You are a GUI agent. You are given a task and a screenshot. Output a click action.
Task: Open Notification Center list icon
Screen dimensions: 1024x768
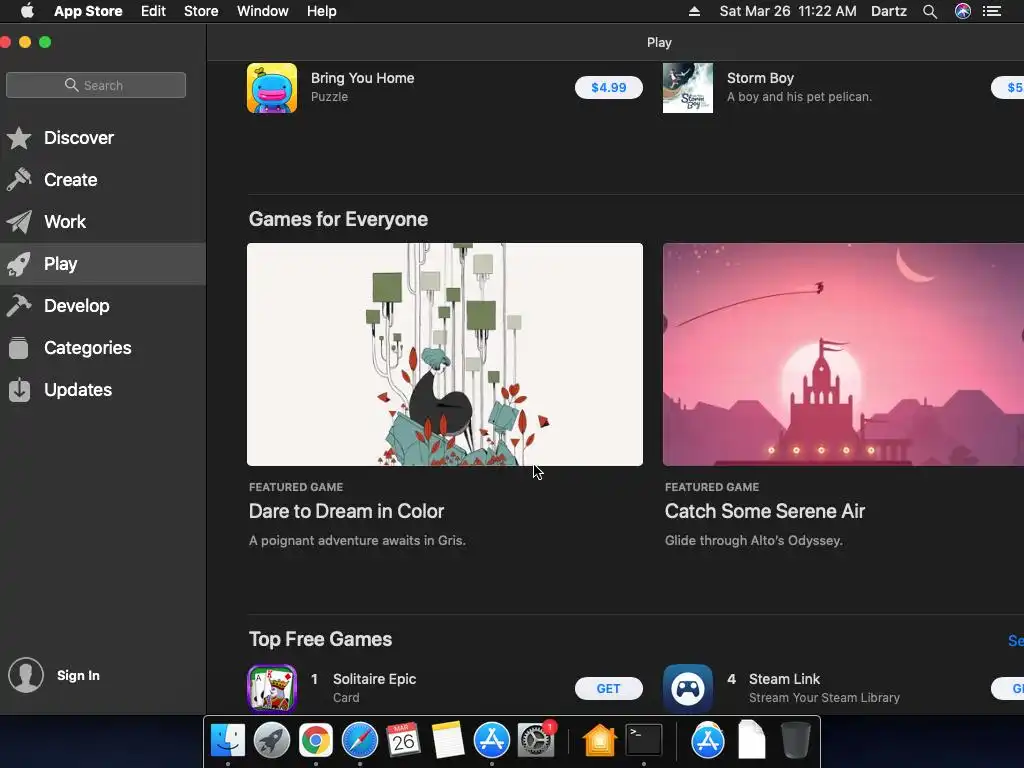tap(992, 11)
